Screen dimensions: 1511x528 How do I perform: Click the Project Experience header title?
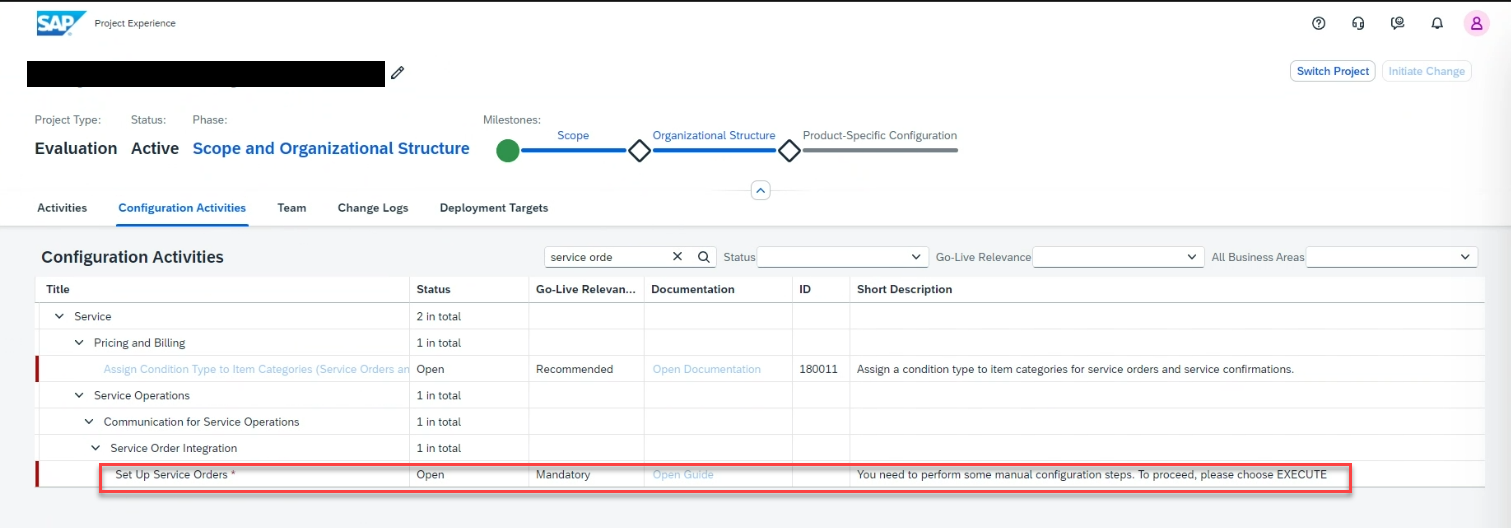coord(135,23)
